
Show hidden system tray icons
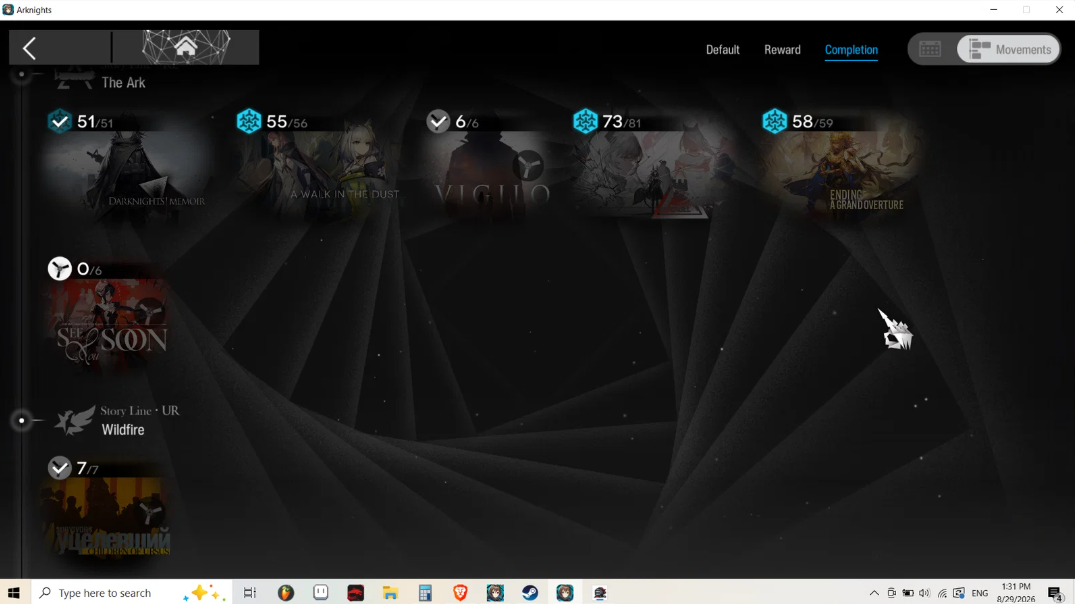874,593
